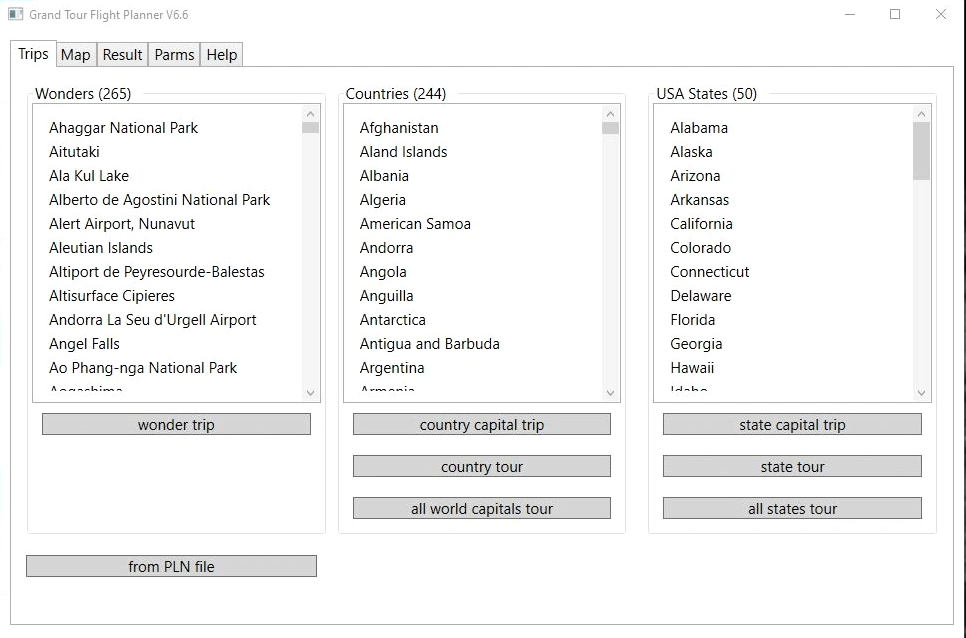Select Aleutian Islands wonder entry
The height and width of the screenshot is (638, 966).
click(101, 248)
